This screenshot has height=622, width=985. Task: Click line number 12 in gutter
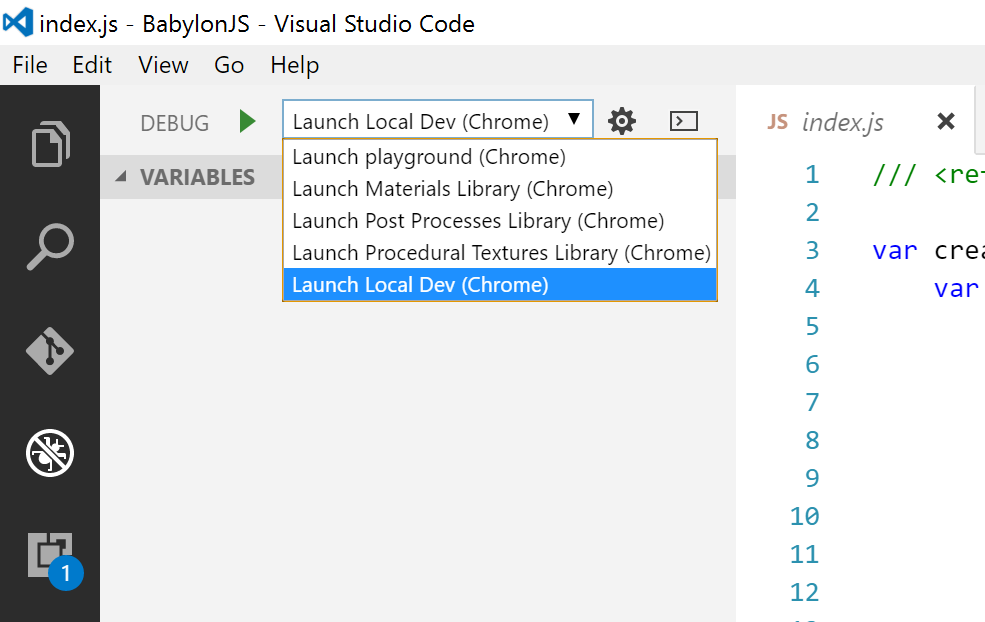(805, 592)
